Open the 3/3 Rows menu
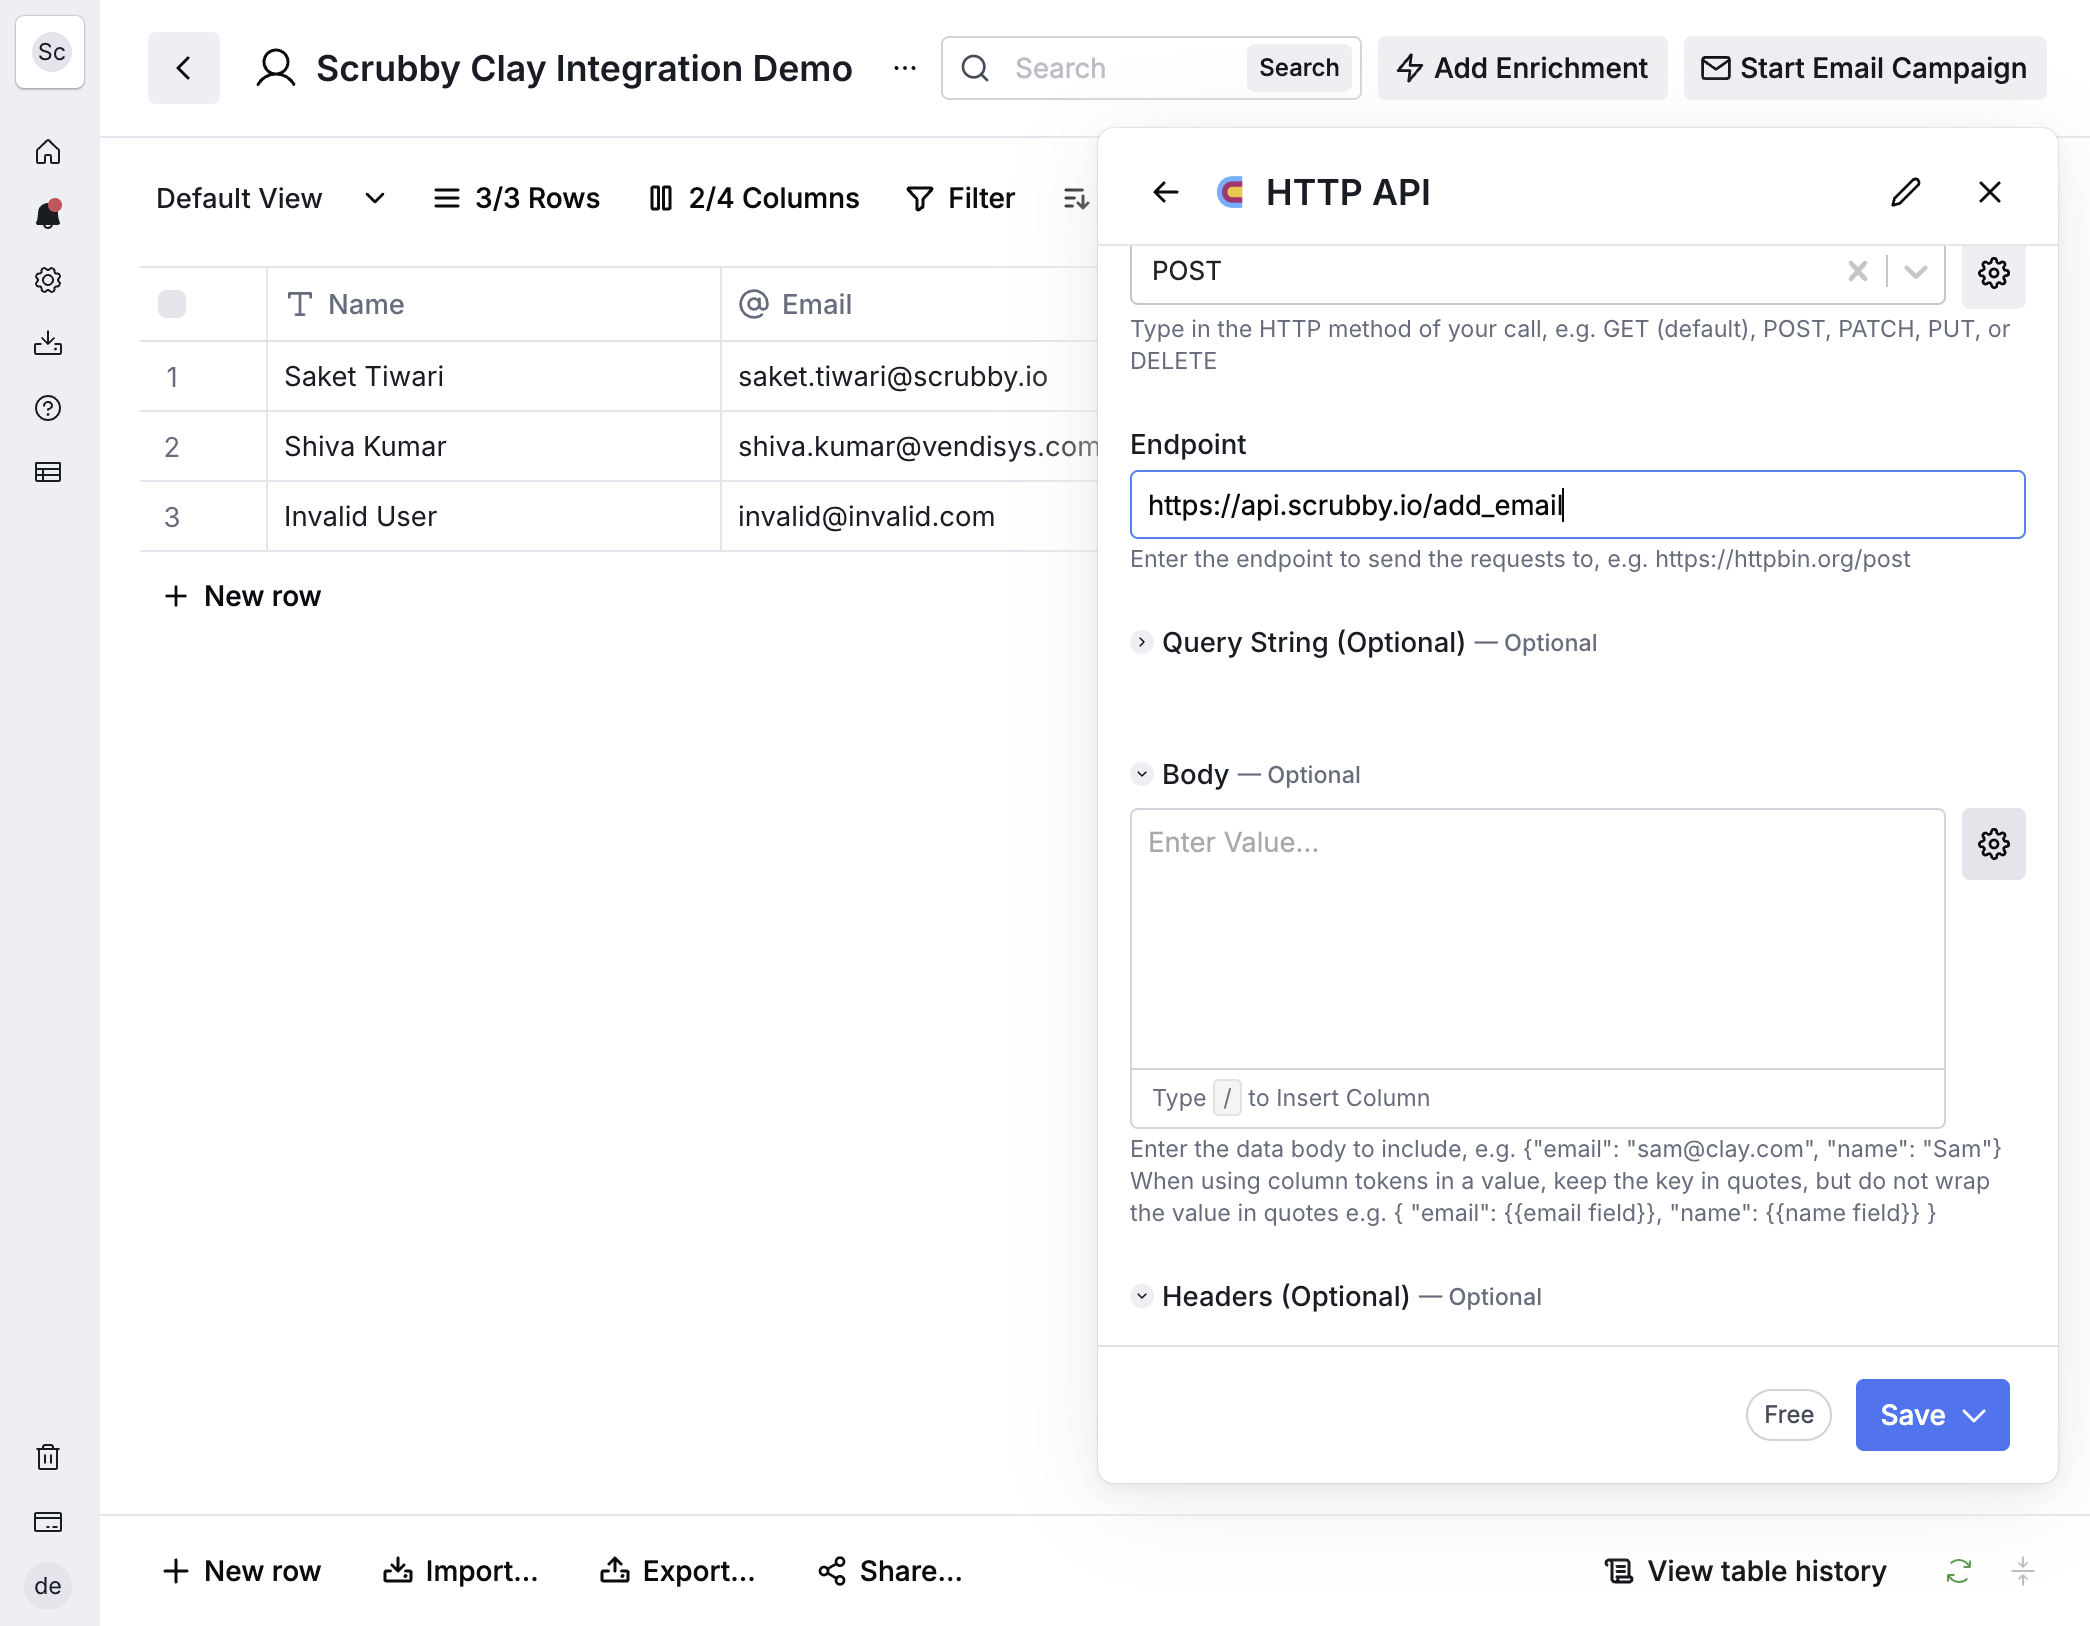The width and height of the screenshot is (2090, 1626). click(x=516, y=198)
